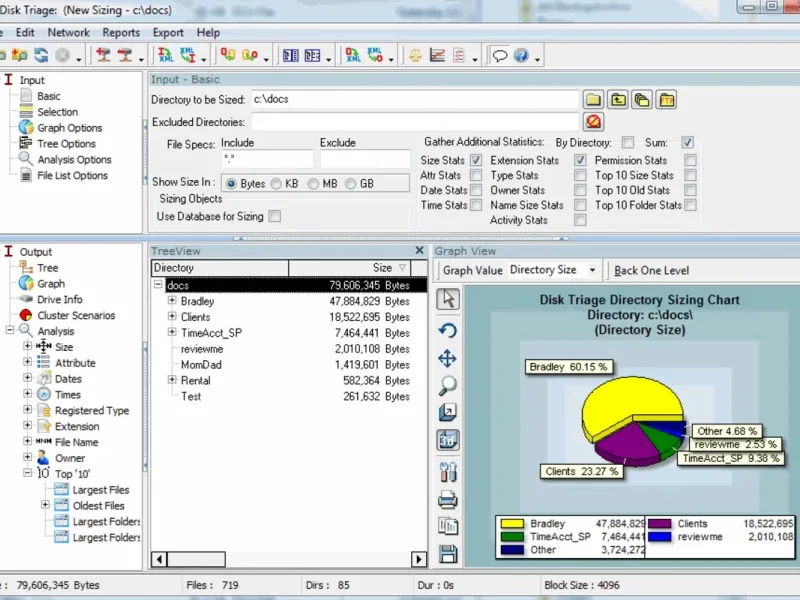Click the print graph icon

point(448,500)
